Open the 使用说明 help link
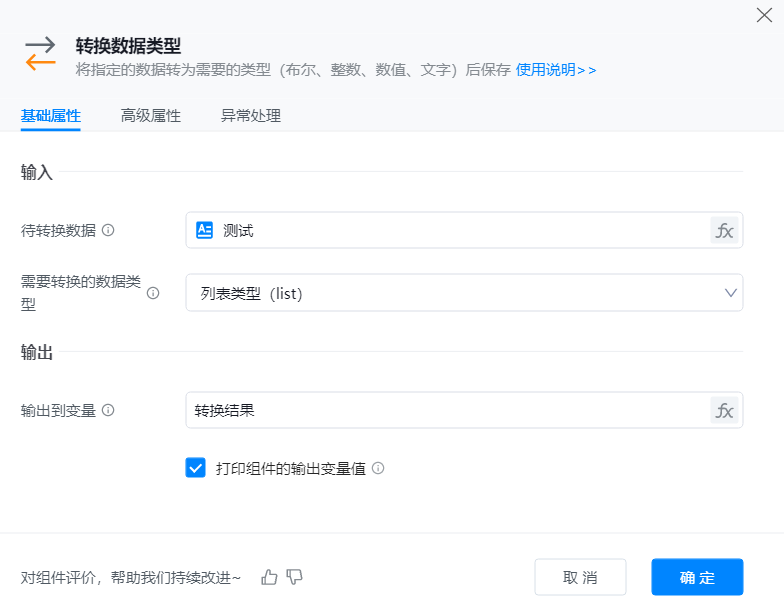Screen dimensions: 784x607 coord(556,70)
